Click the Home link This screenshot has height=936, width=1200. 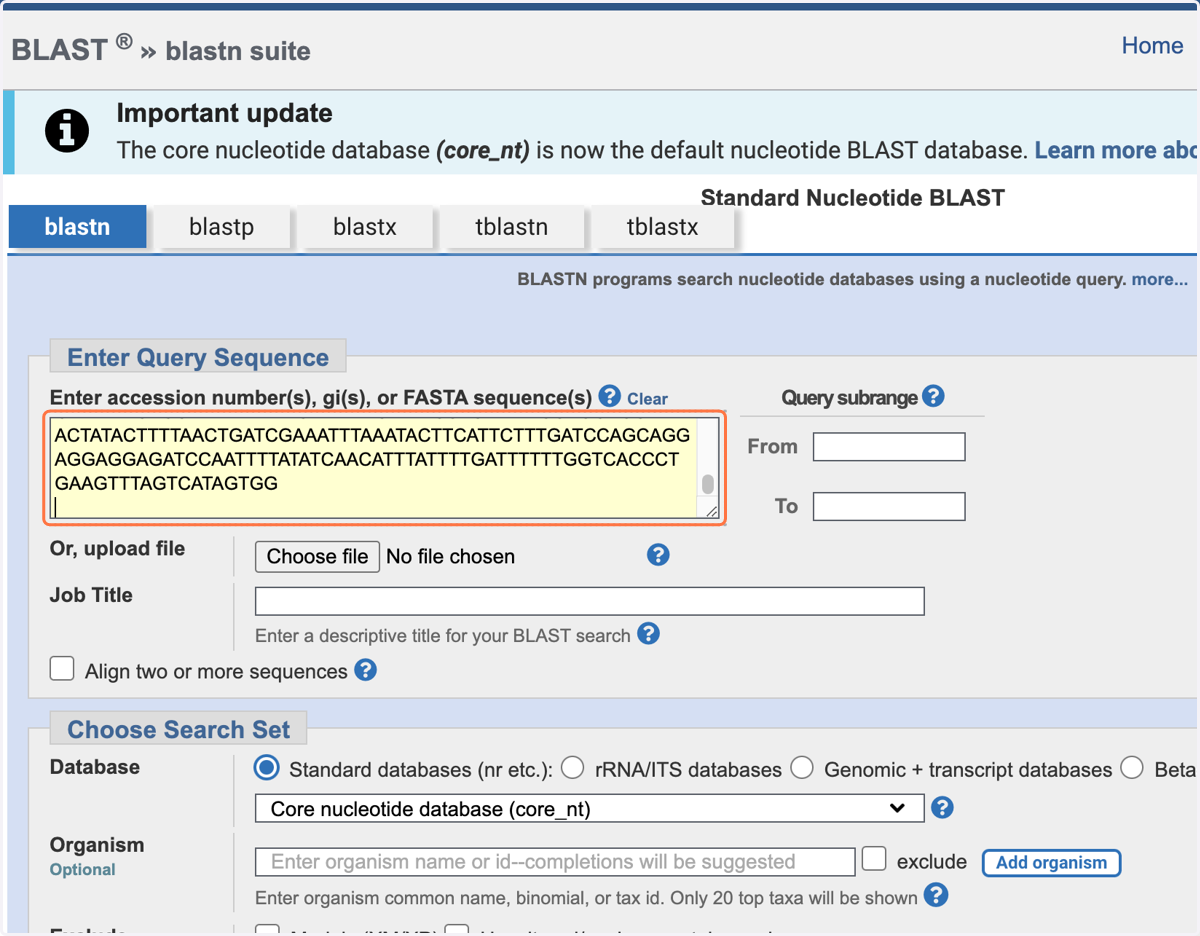coord(1152,45)
